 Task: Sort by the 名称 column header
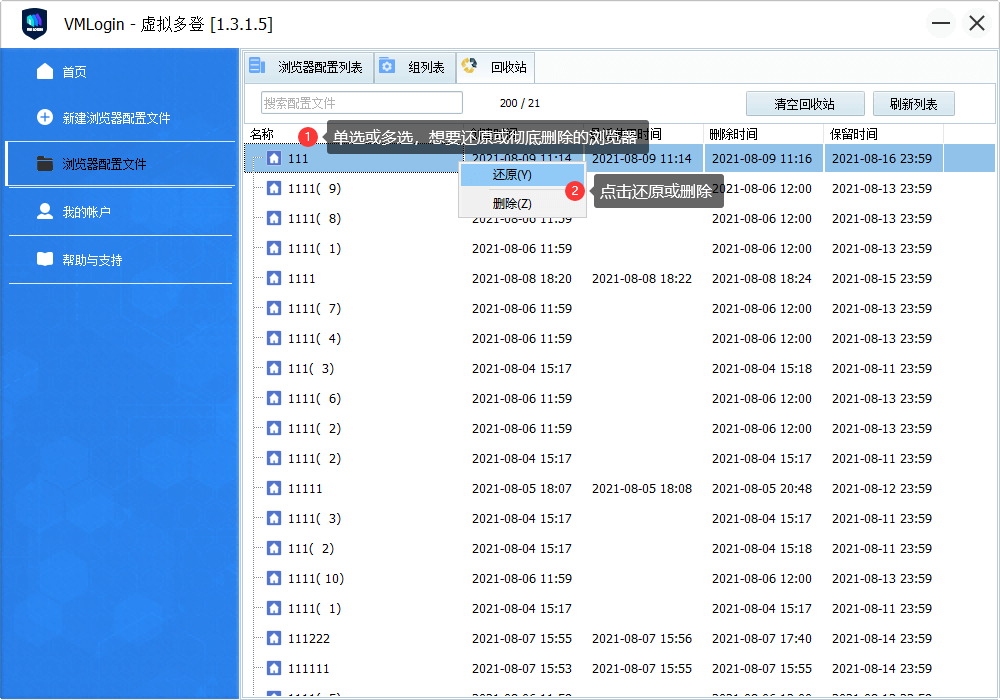pyautogui.click(x=261, y=134)
